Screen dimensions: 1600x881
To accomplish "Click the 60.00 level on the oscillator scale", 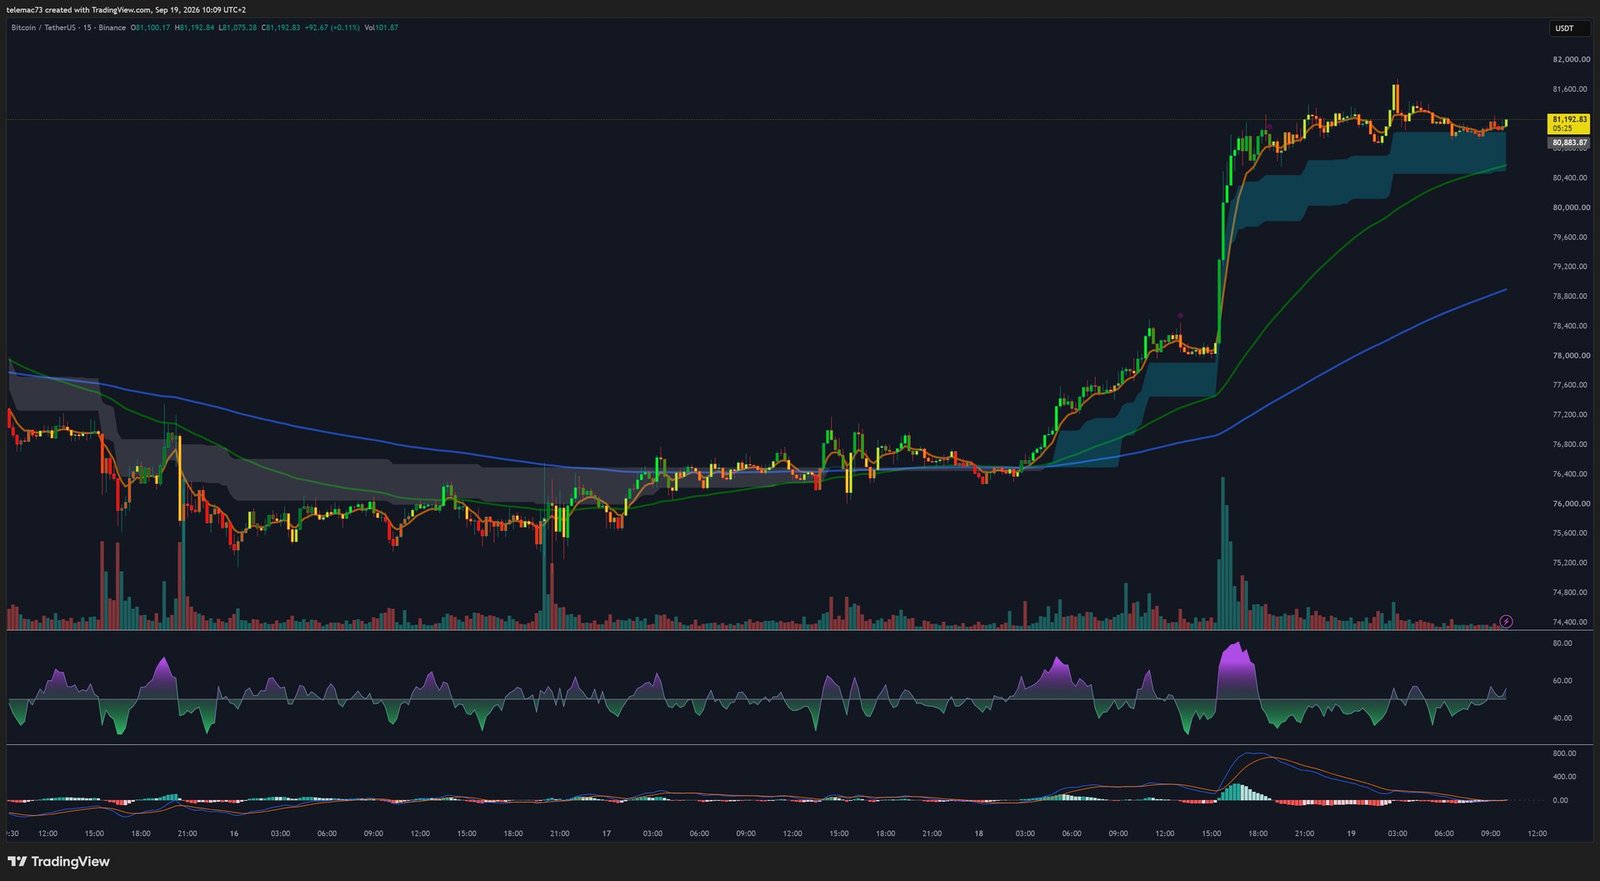I will 1562,680.
